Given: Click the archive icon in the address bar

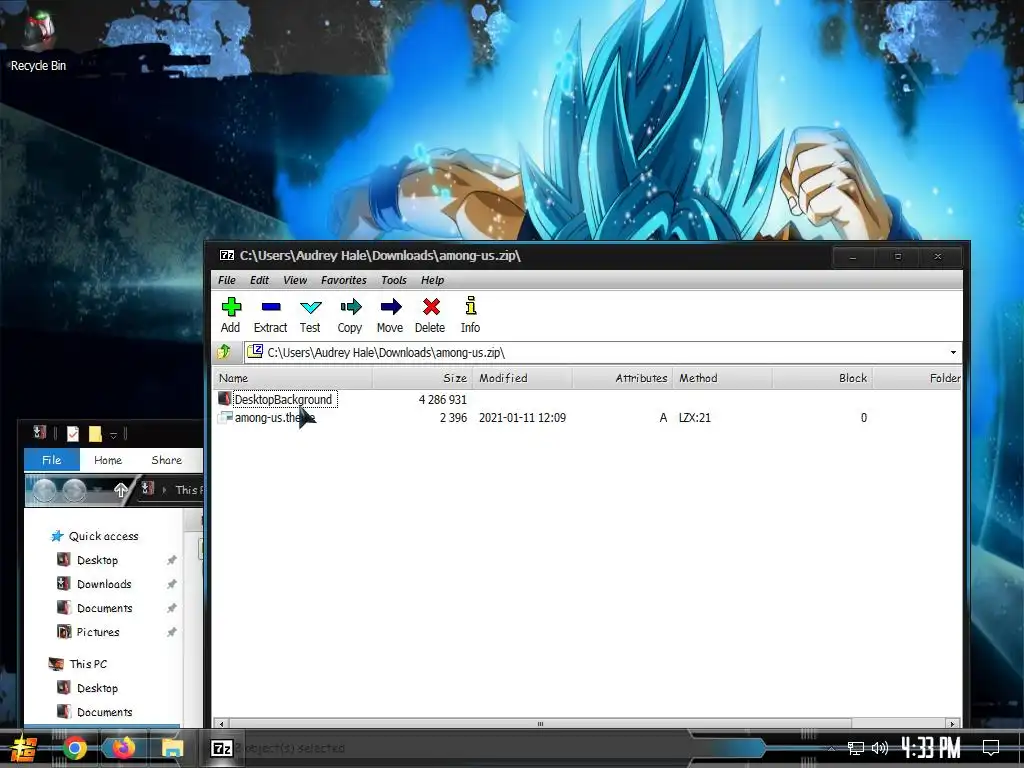Looking at the screenshot, I should click(x=255, y=351).
